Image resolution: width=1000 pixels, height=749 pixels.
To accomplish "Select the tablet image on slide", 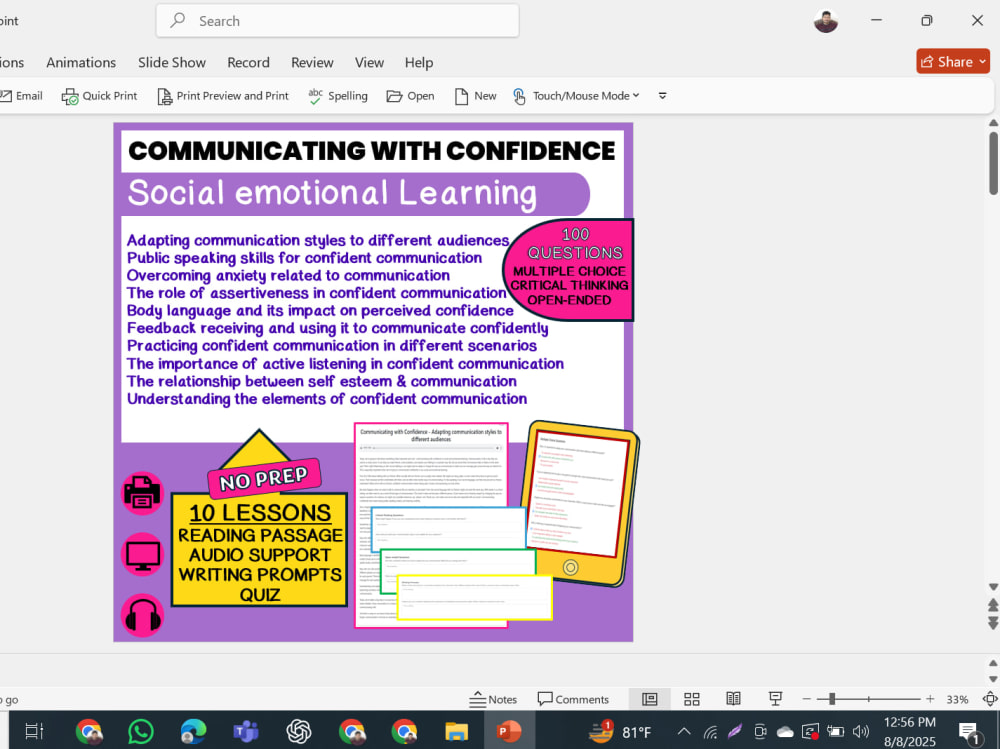I will tap(579, 503).
